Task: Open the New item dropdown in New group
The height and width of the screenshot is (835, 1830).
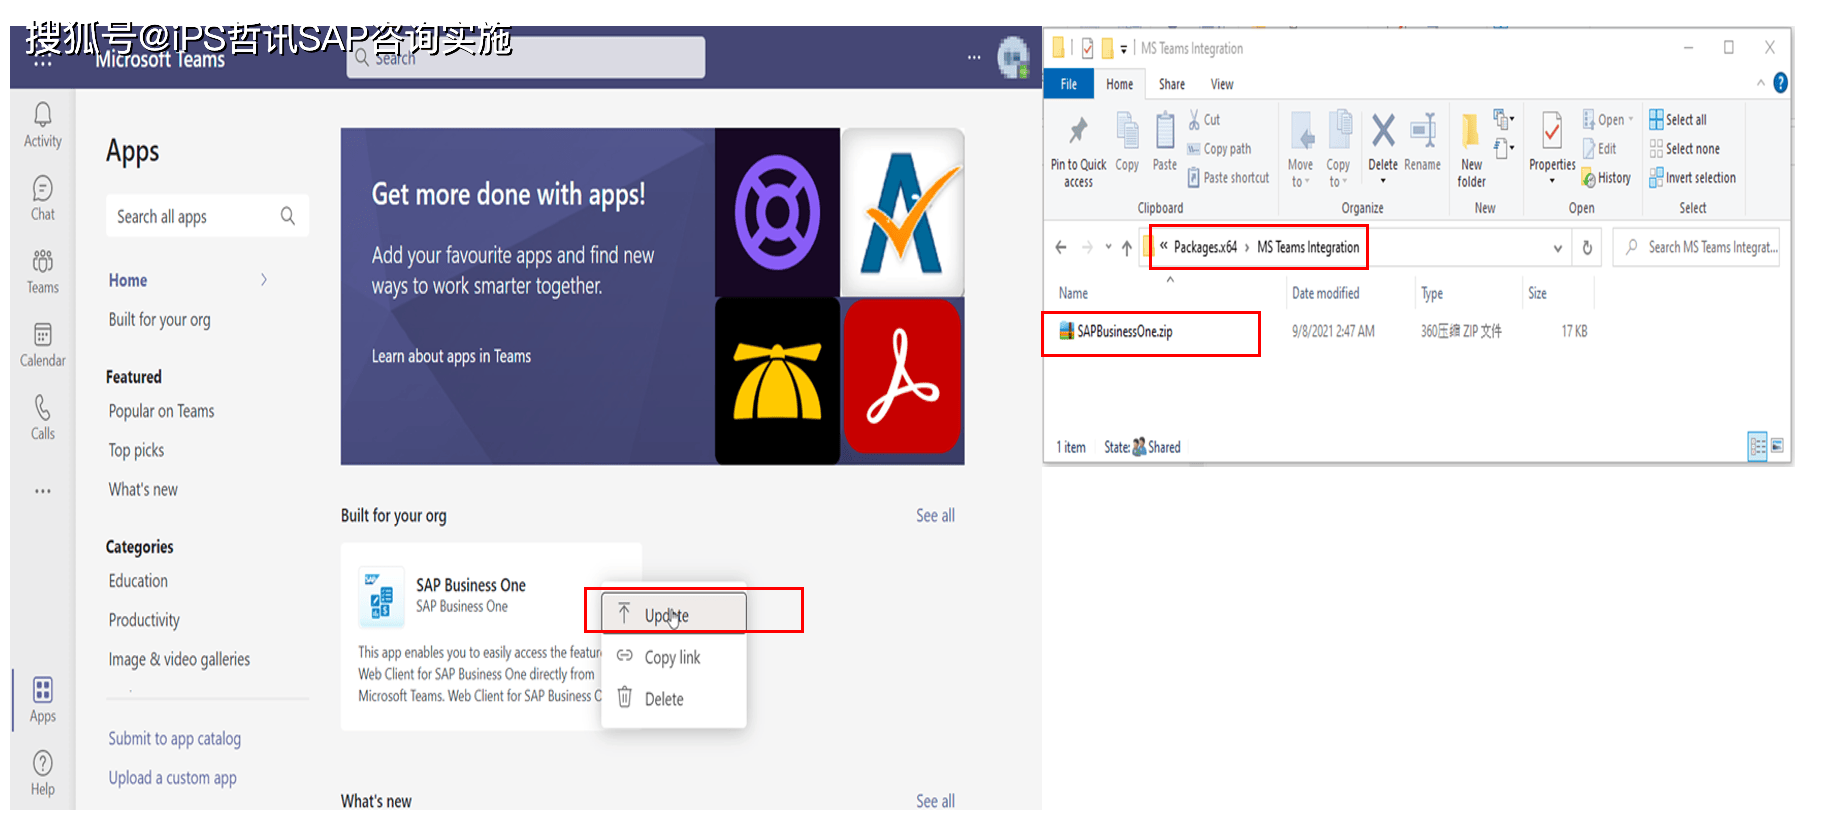Action: 1504,119
